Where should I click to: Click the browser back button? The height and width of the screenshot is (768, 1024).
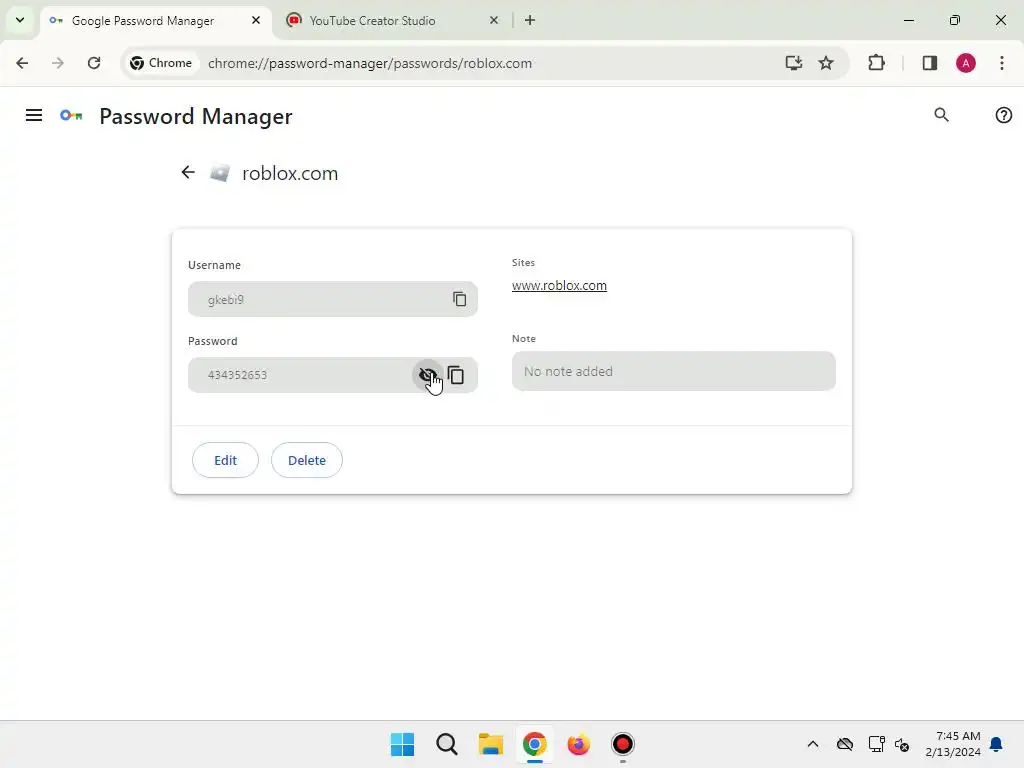(22, 63)
